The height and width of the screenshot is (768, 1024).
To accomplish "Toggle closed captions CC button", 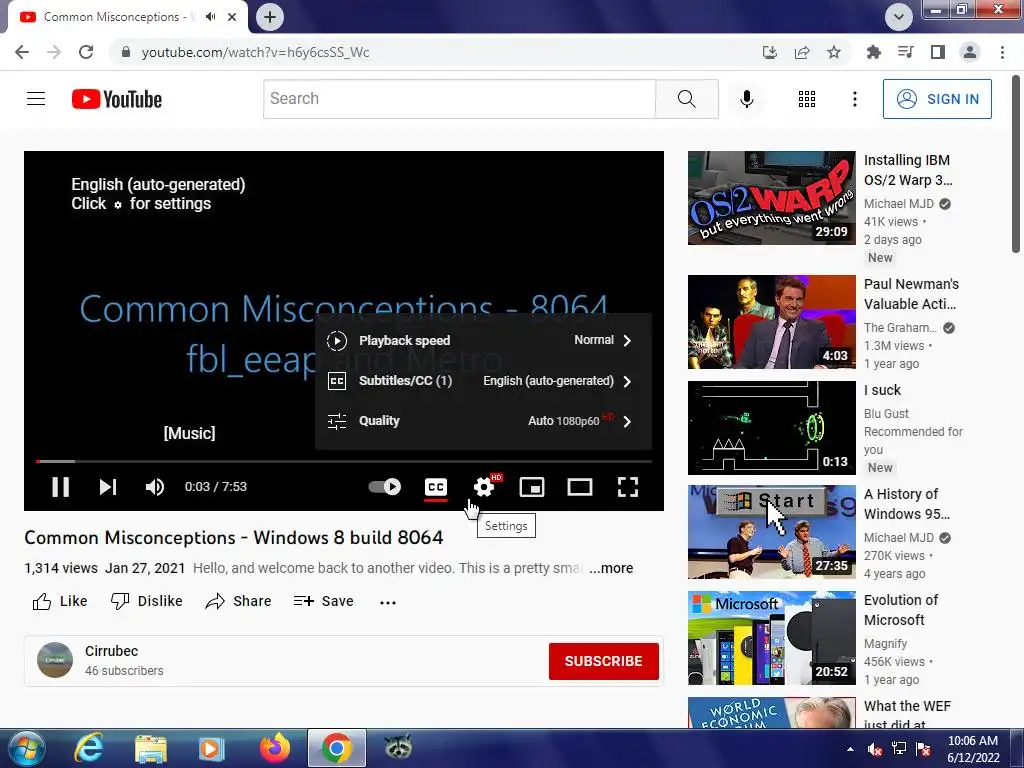I will click(436, 487).
